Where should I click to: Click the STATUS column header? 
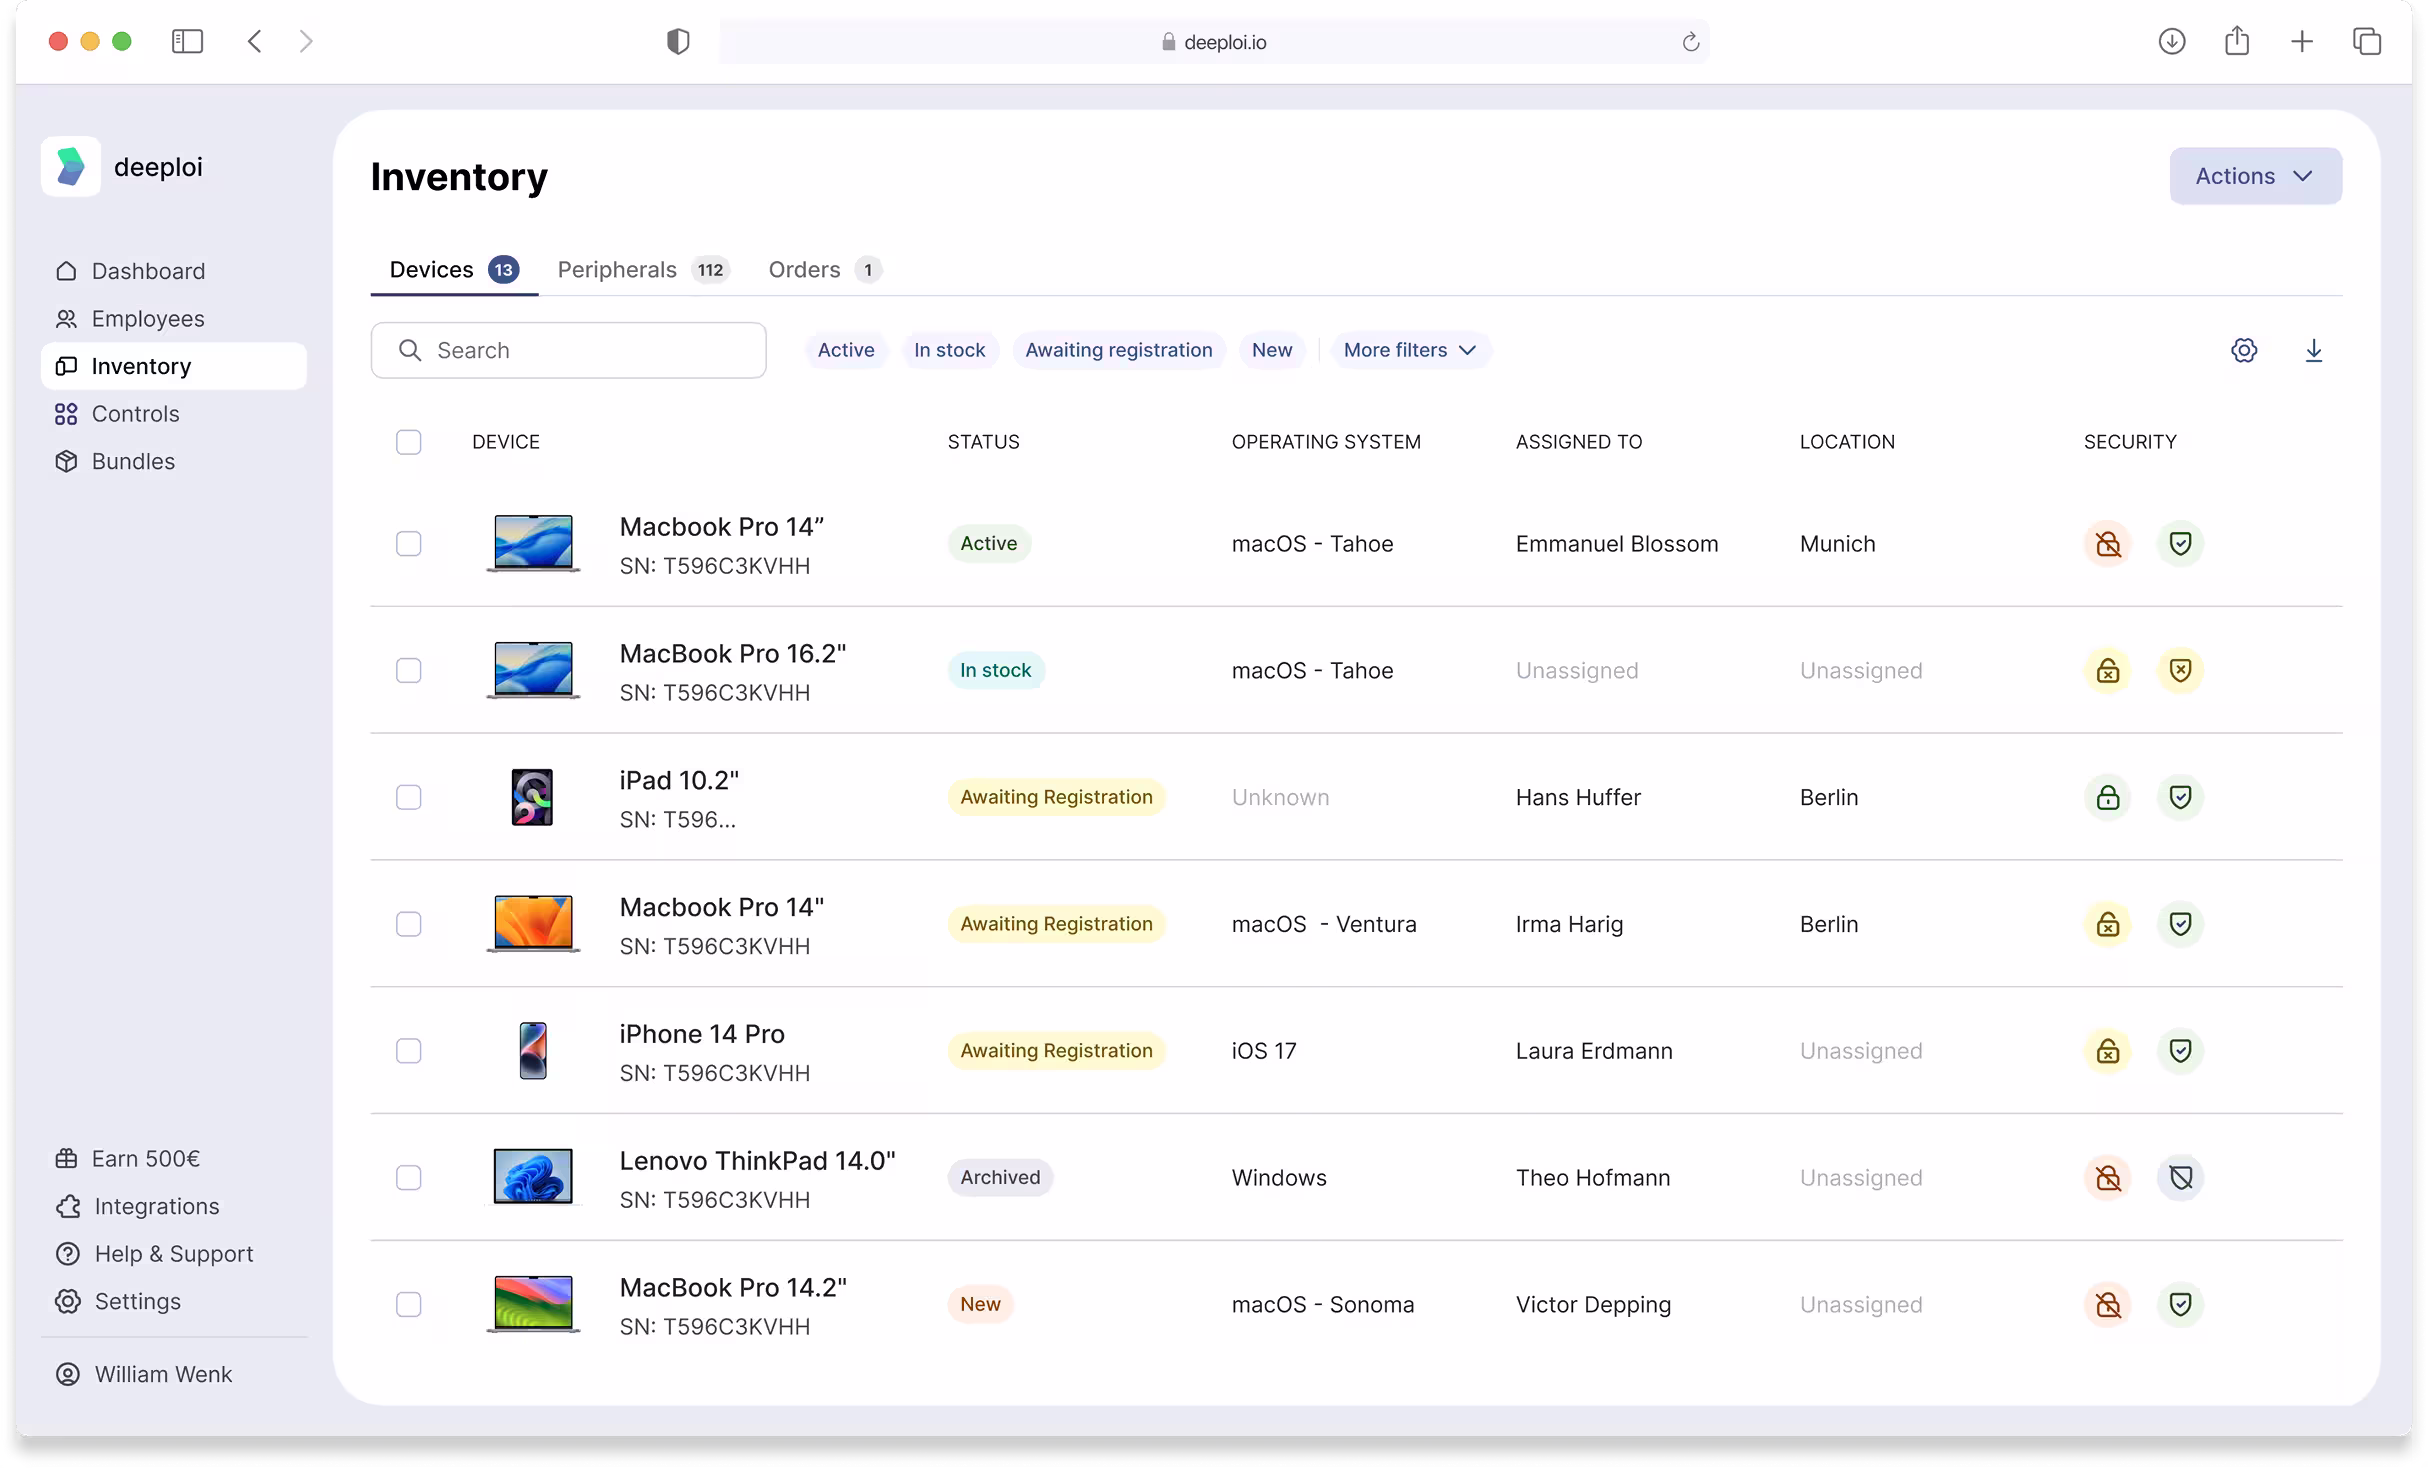(x=984, y=442)
